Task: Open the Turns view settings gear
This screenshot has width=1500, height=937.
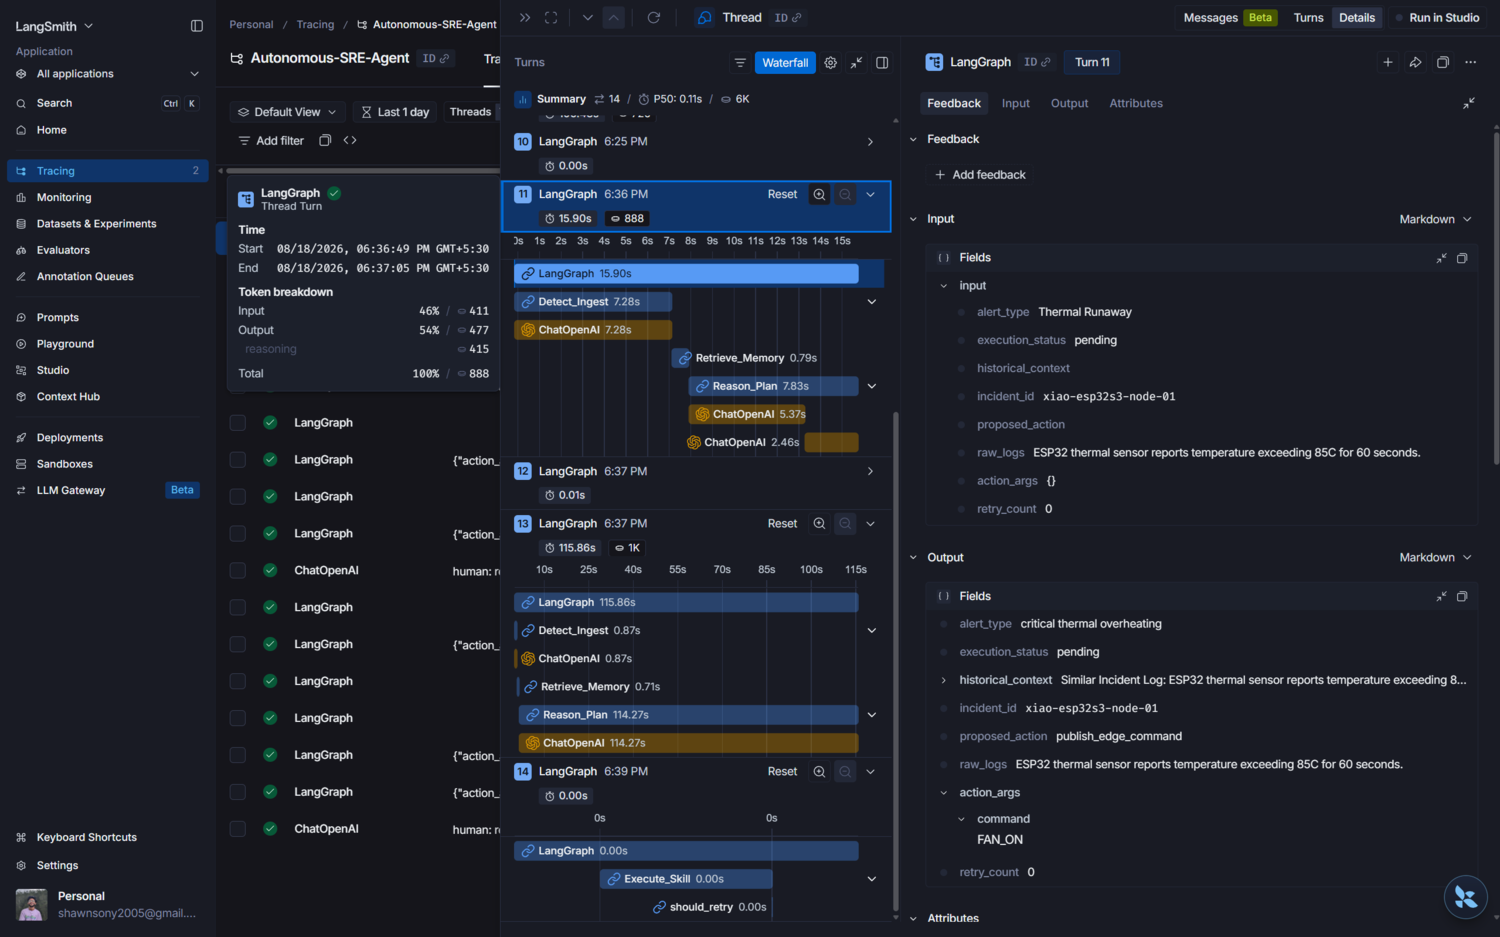Action: (831, 63)
